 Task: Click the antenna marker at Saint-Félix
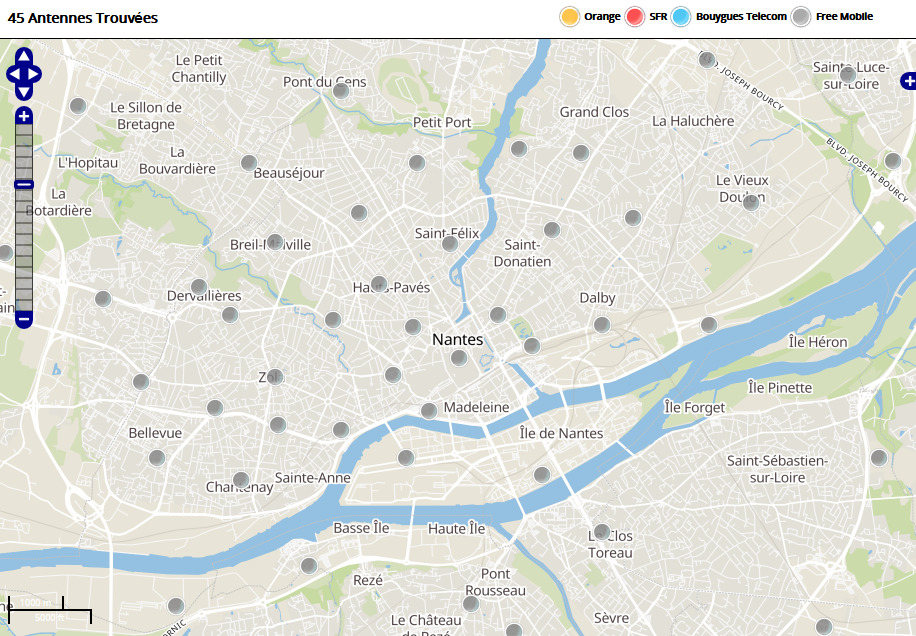450,243
